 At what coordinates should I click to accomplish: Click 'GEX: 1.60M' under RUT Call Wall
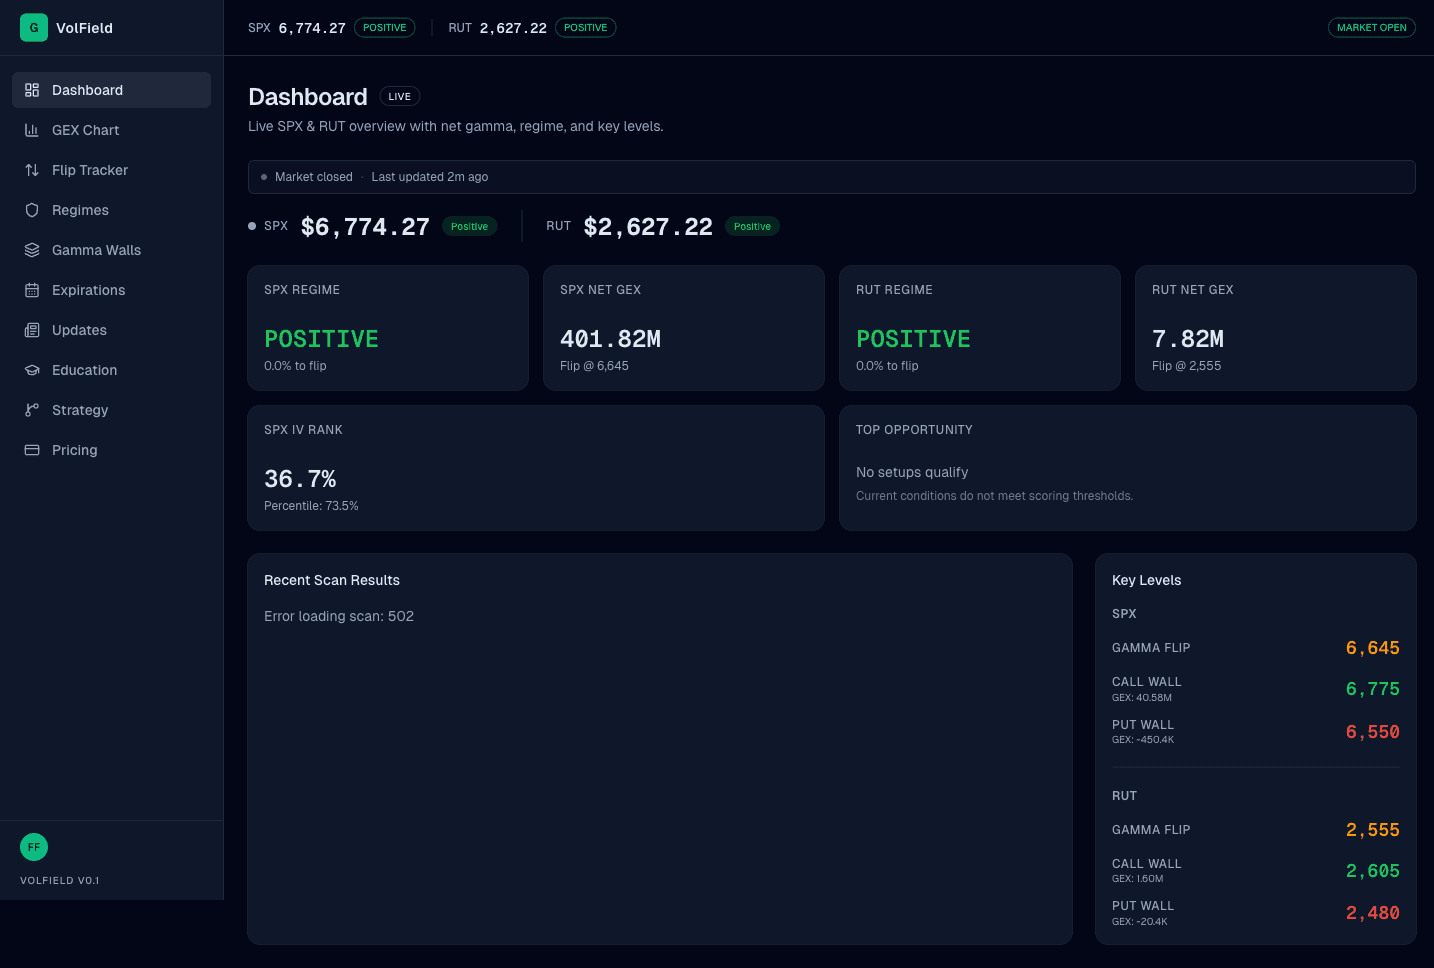pos(1138,879)
